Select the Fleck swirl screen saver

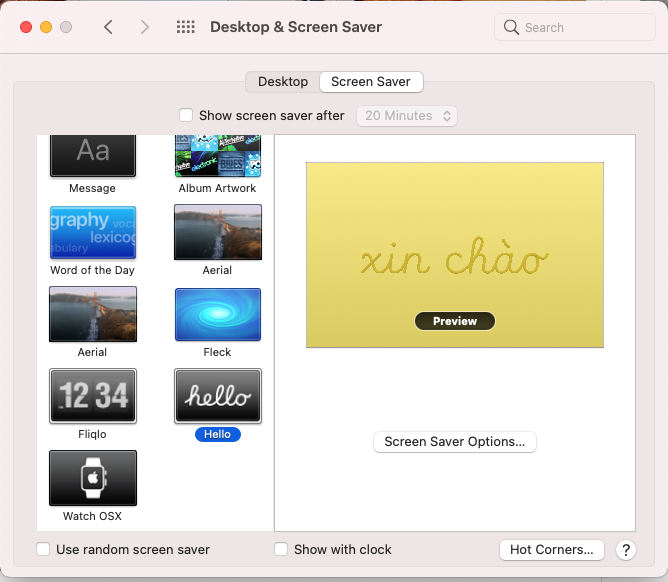[x=217, y=315]
